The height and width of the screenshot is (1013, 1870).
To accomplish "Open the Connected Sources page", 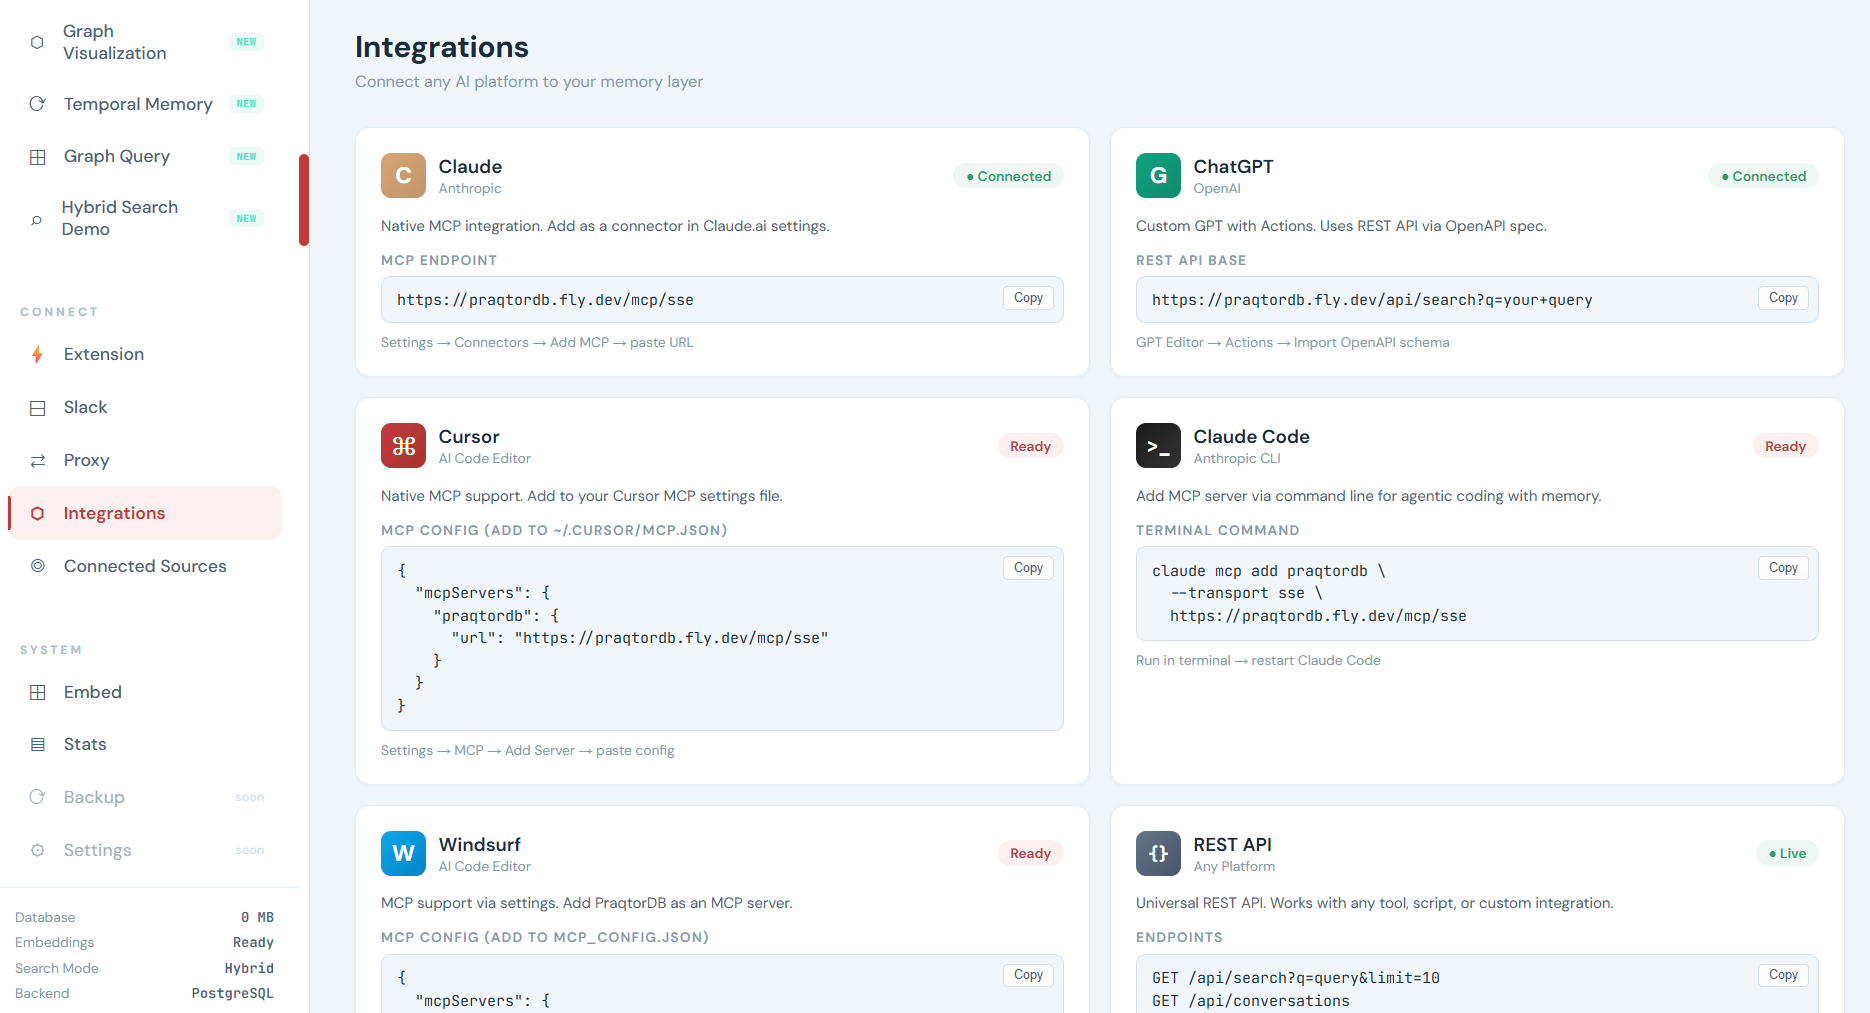I will click(x=144, y=566).
